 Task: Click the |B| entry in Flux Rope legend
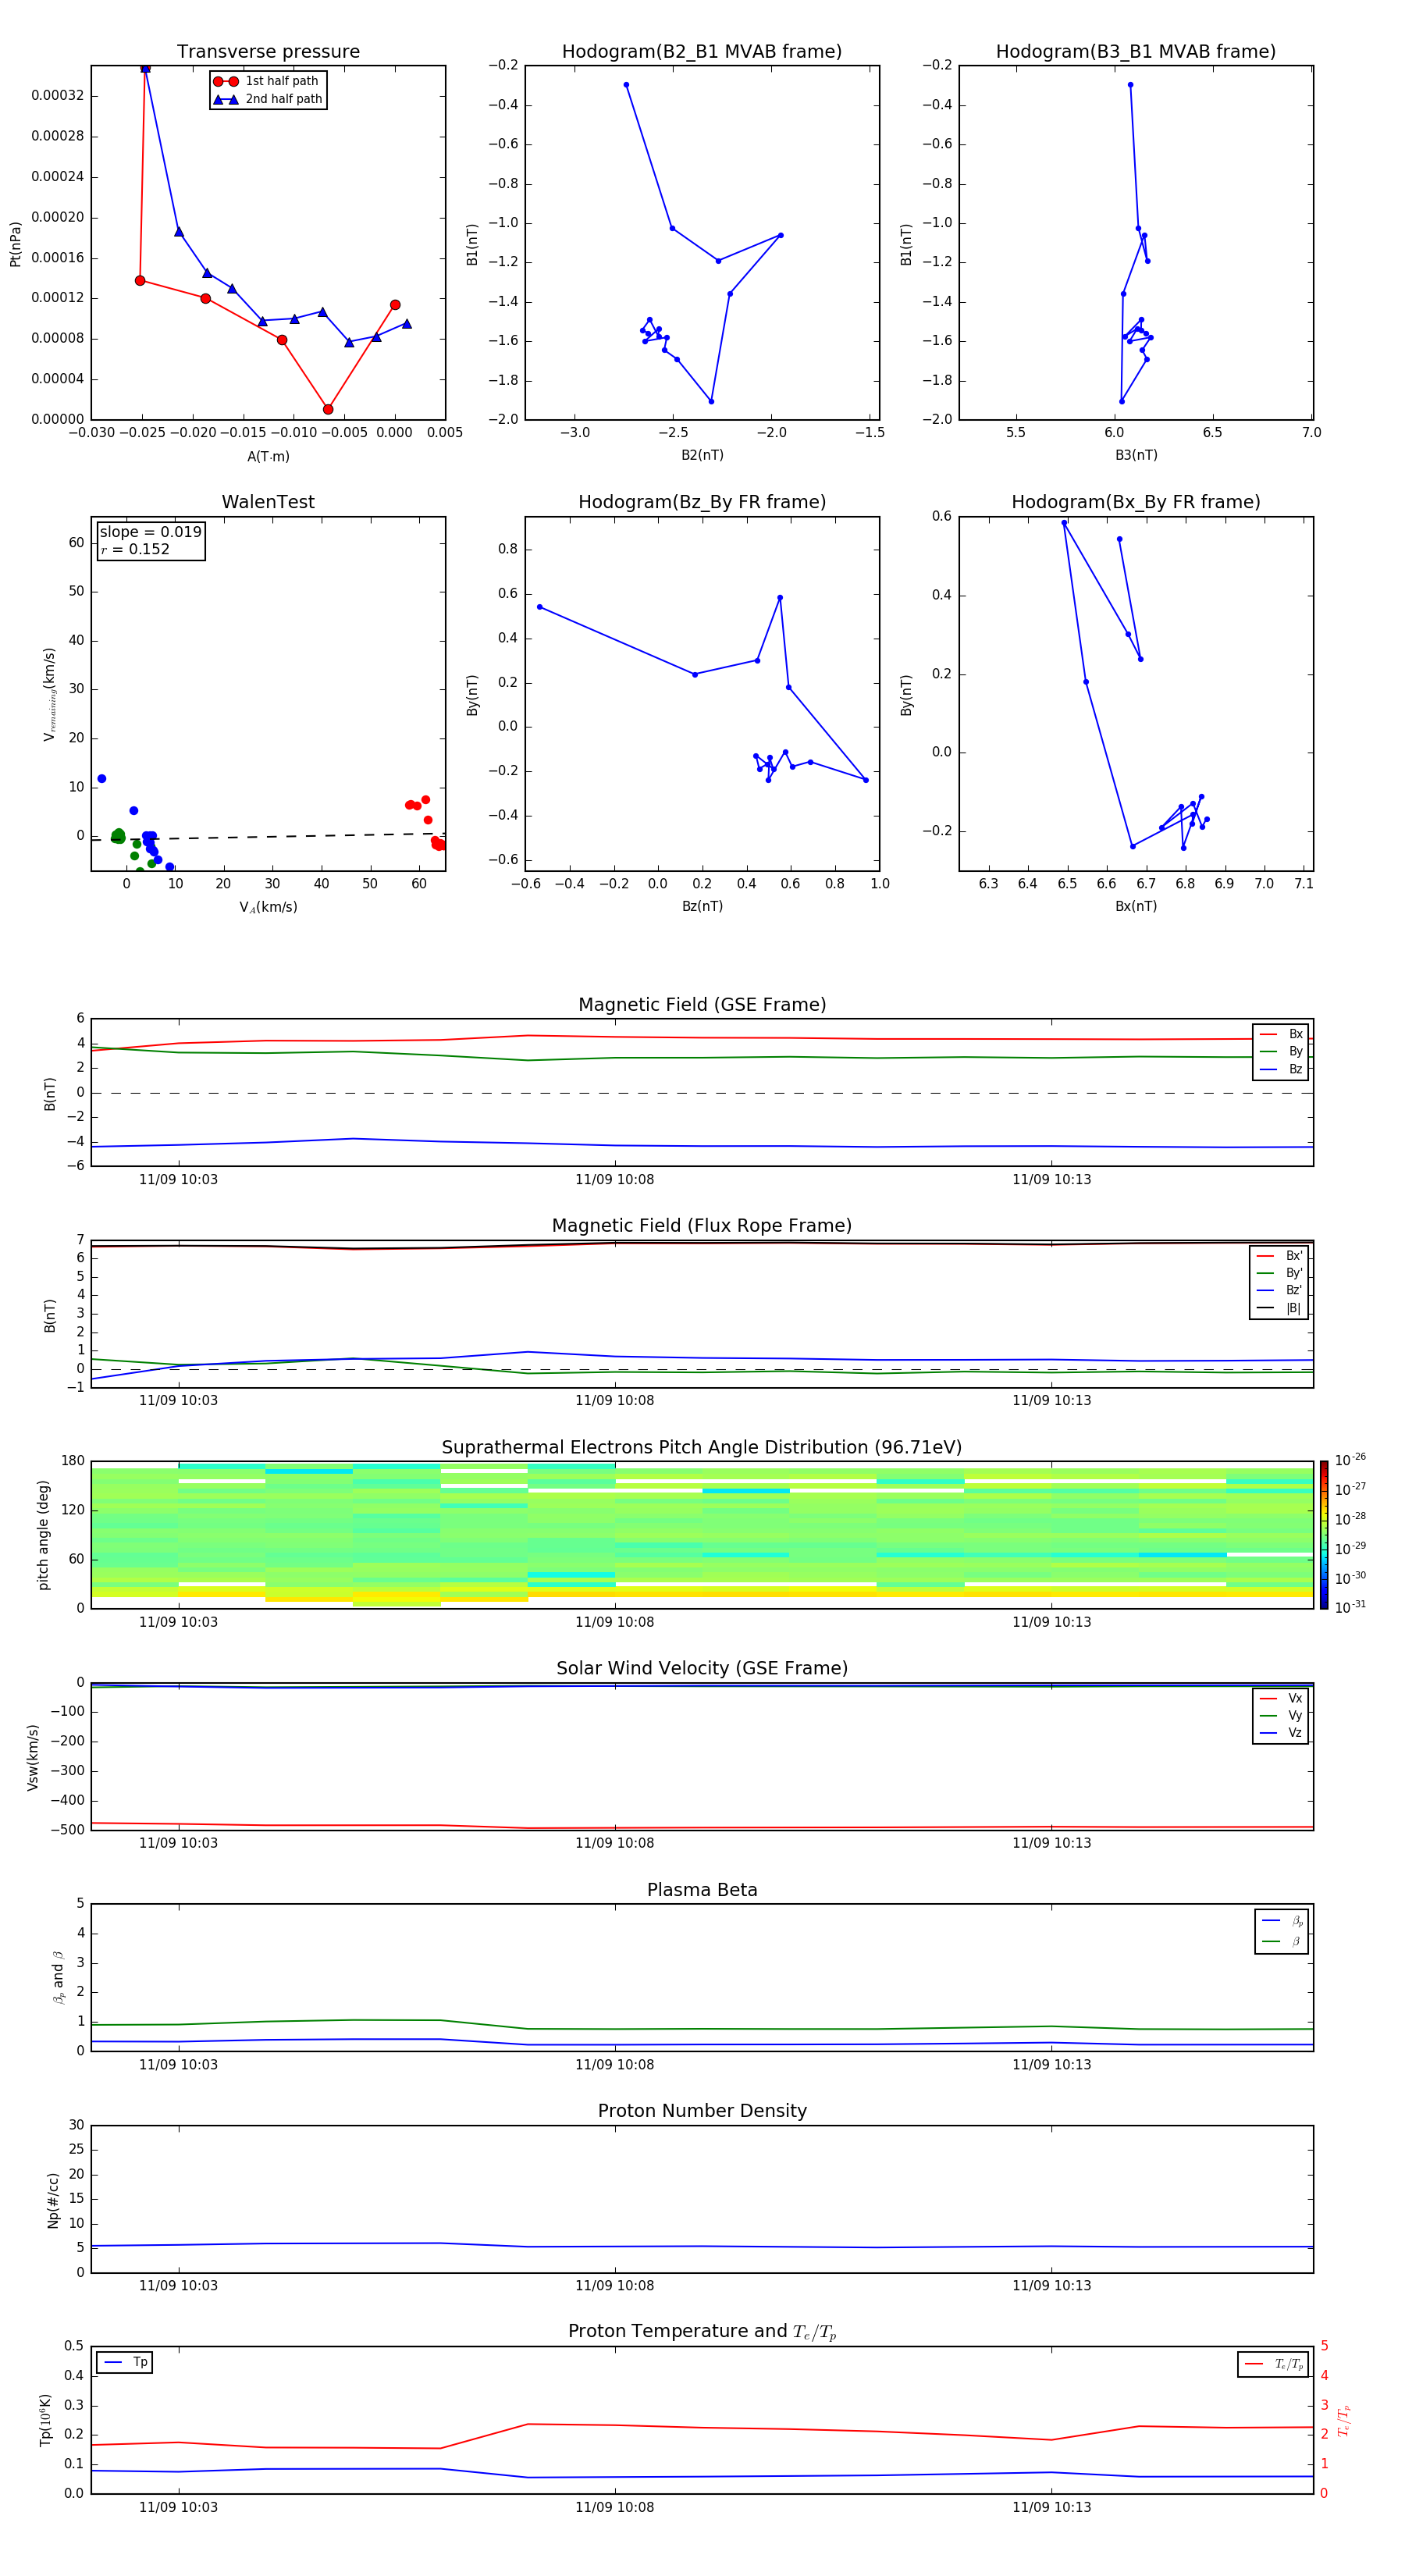pos(1280,1308)
